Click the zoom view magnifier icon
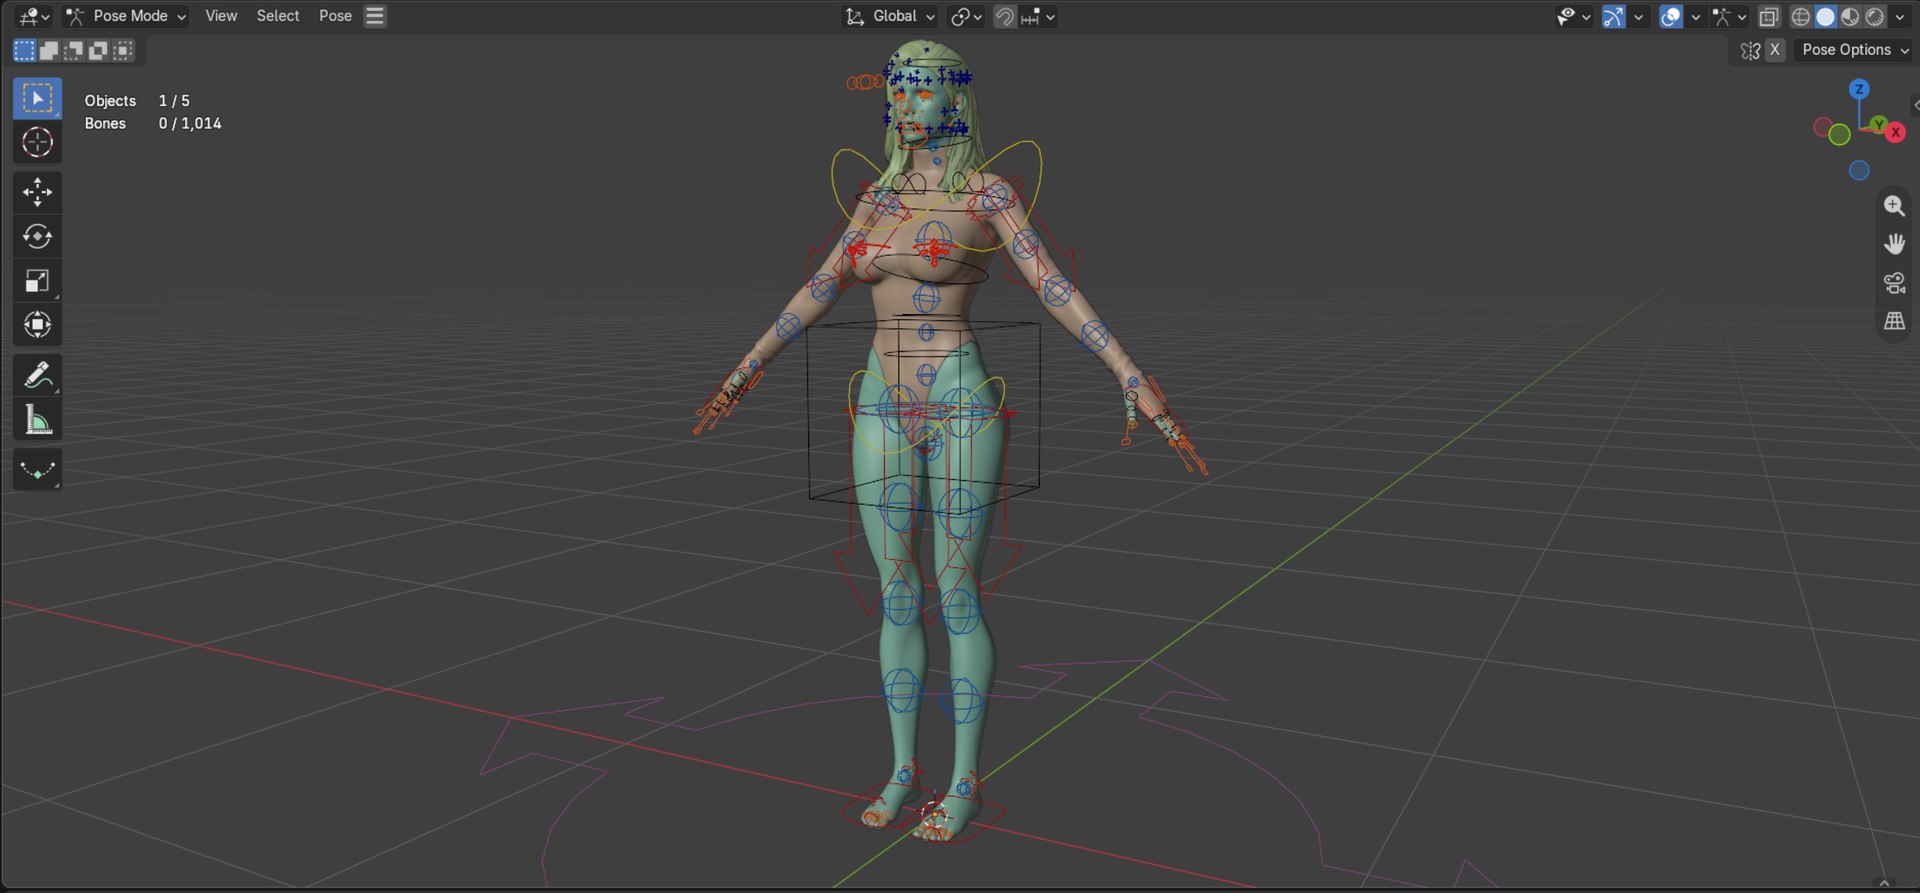Image resolution: width=1920 pixels, height=893 pixels. click(1894, 205)
